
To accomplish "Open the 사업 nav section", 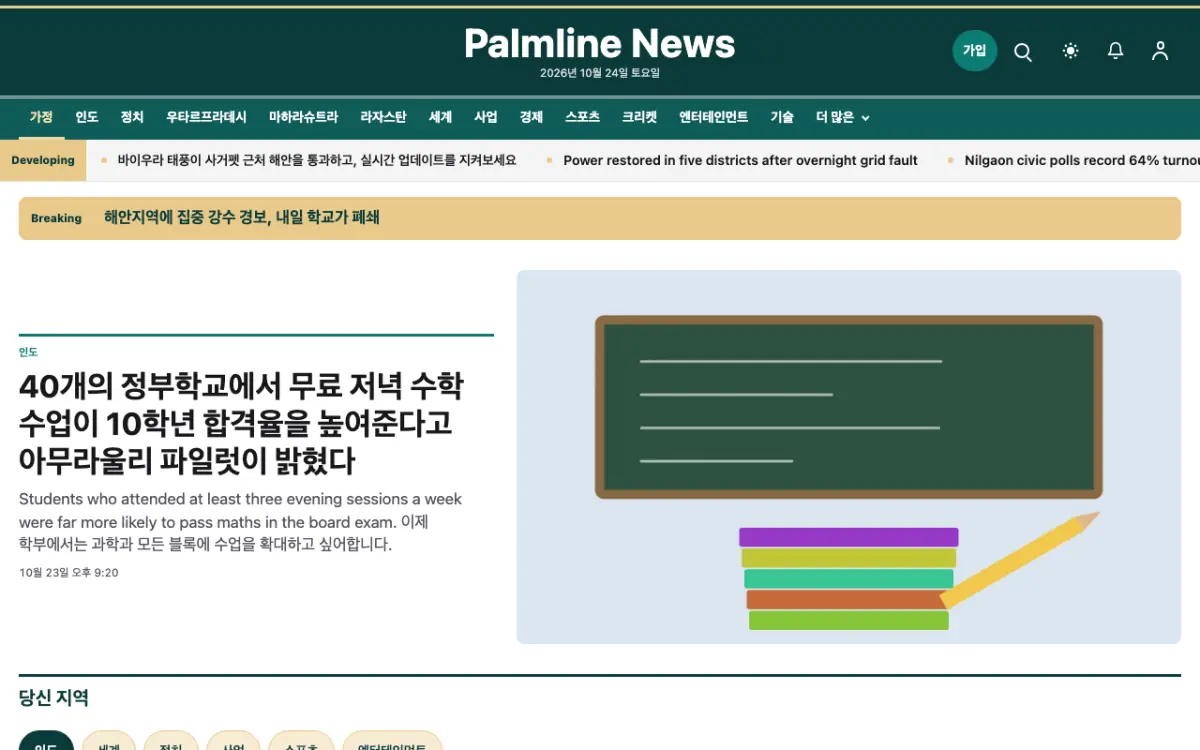I will pos(486,117).
